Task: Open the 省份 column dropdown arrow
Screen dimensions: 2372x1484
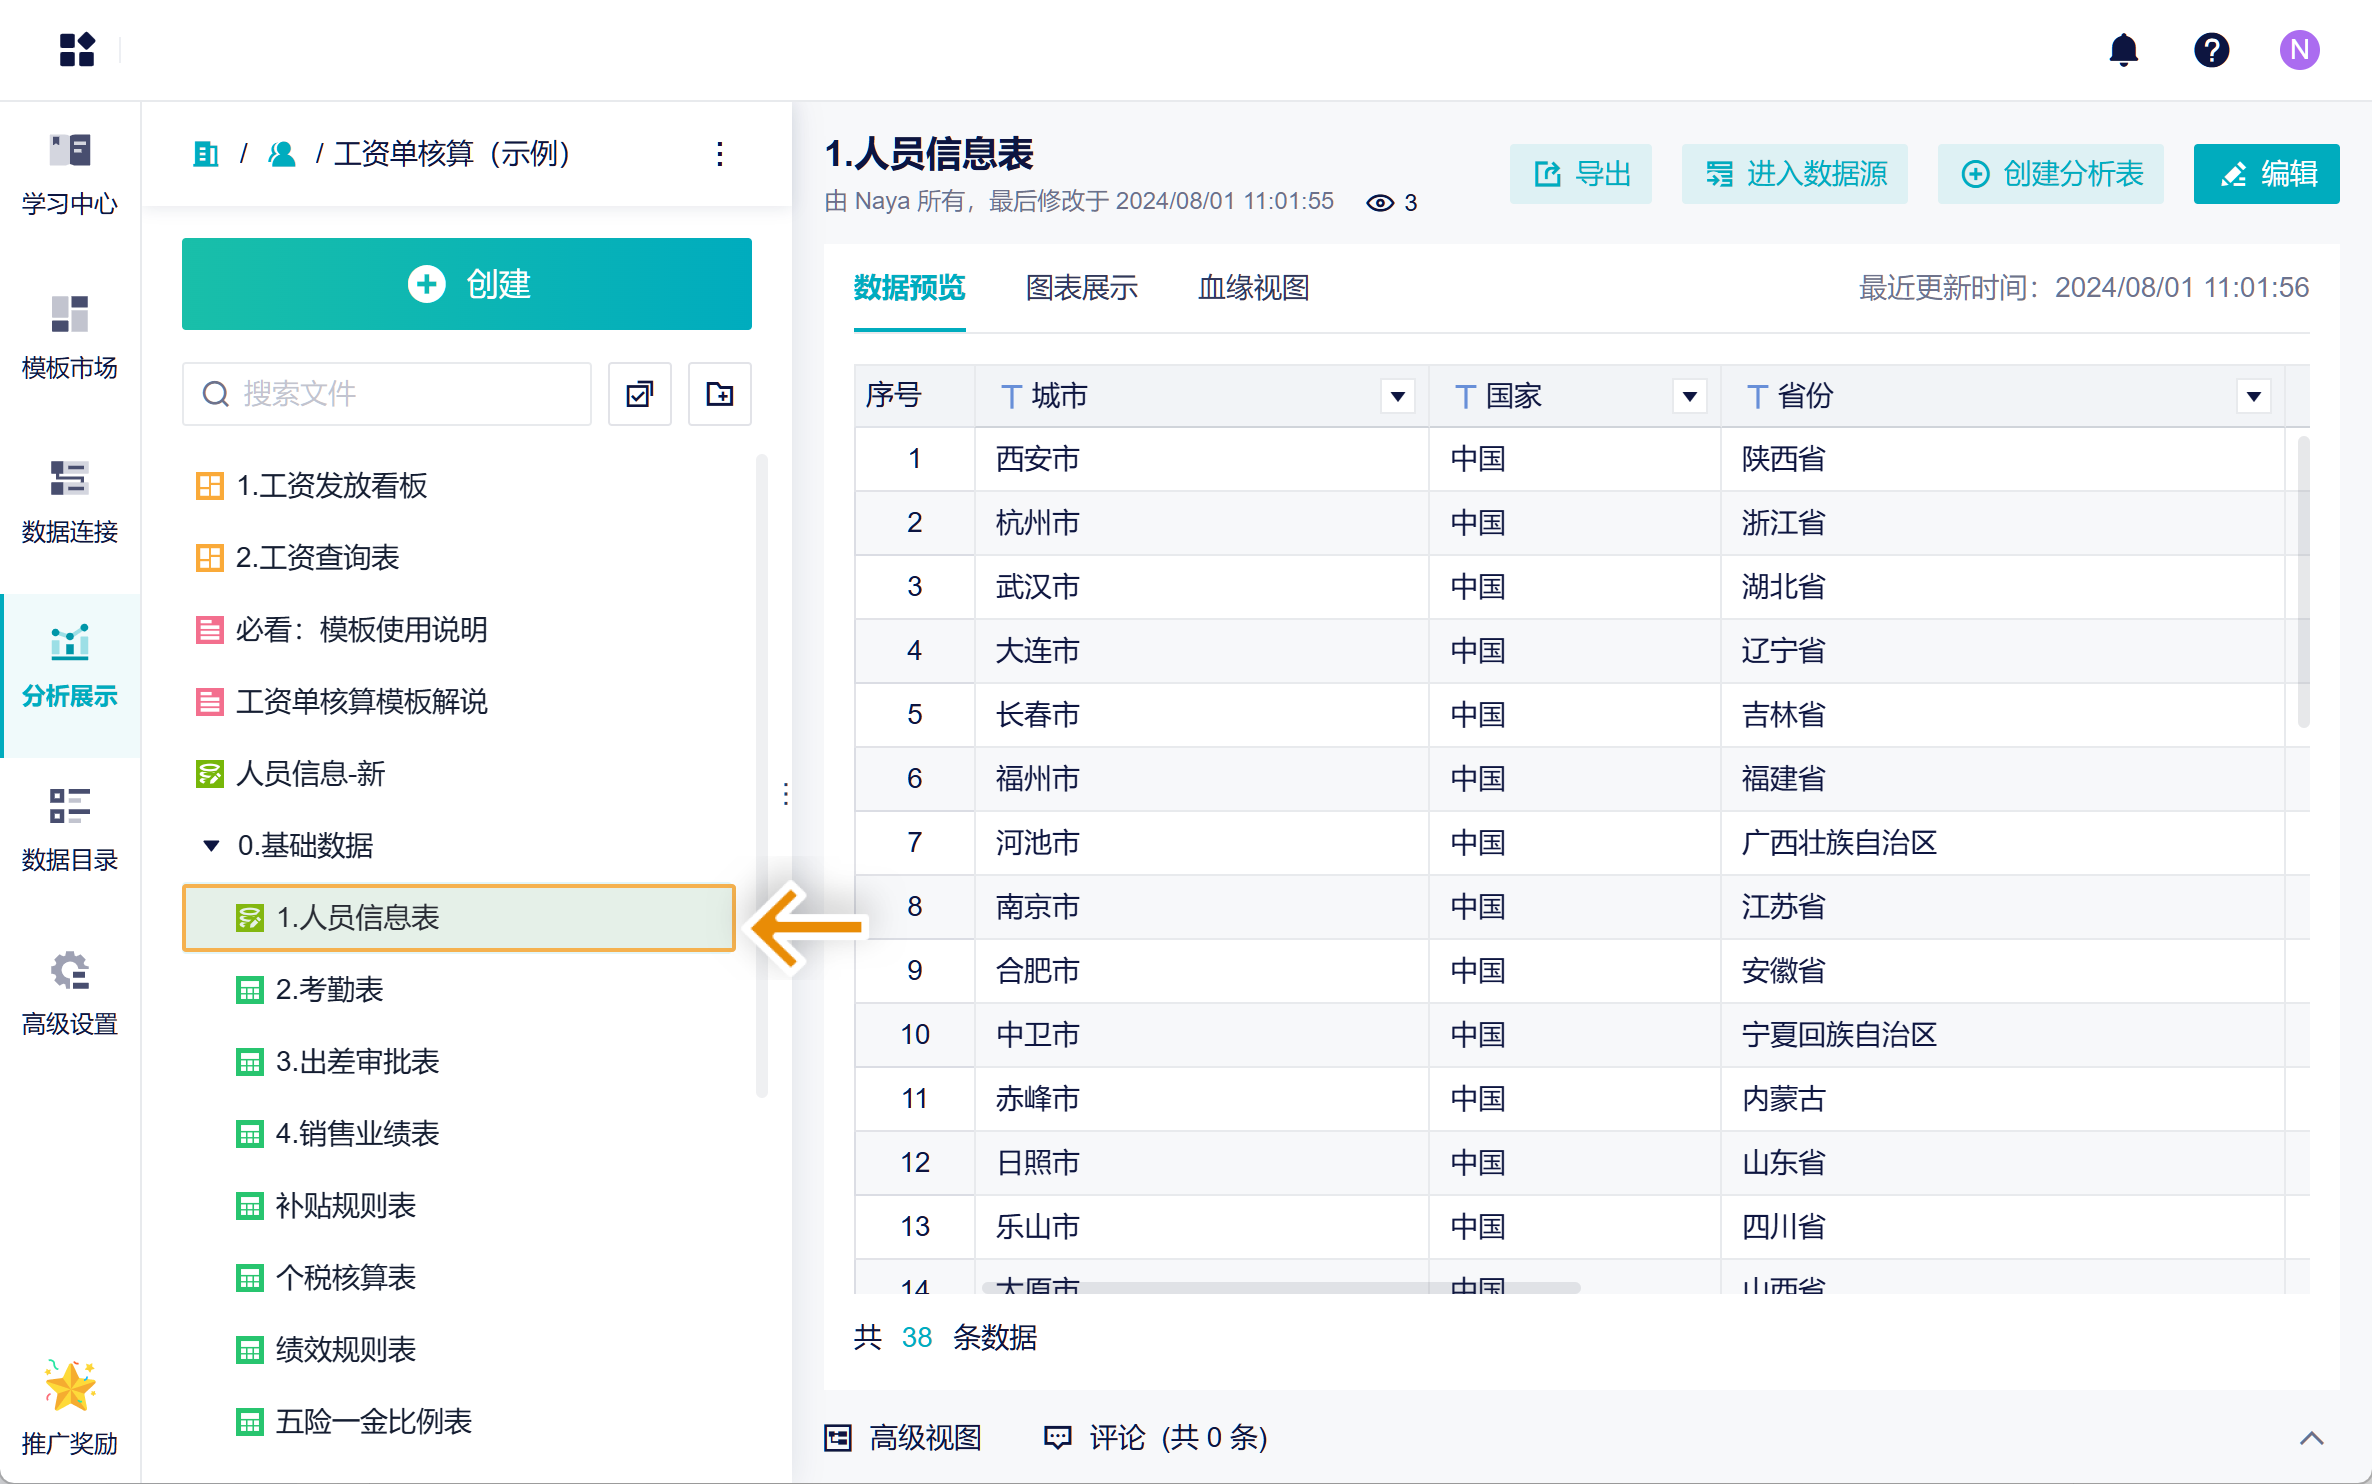Action: tap(2253, 397)
